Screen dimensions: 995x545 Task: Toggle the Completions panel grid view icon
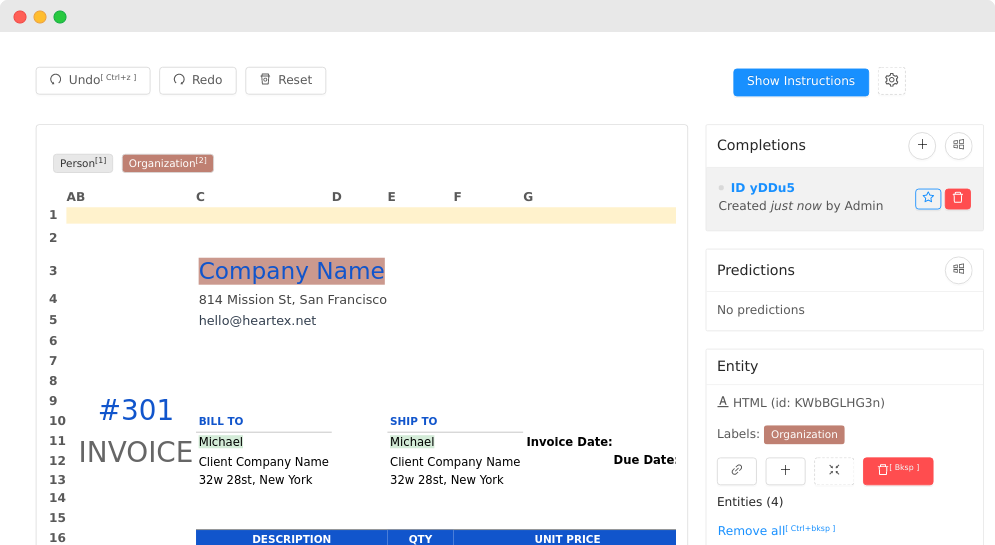(x=958, y=145)
